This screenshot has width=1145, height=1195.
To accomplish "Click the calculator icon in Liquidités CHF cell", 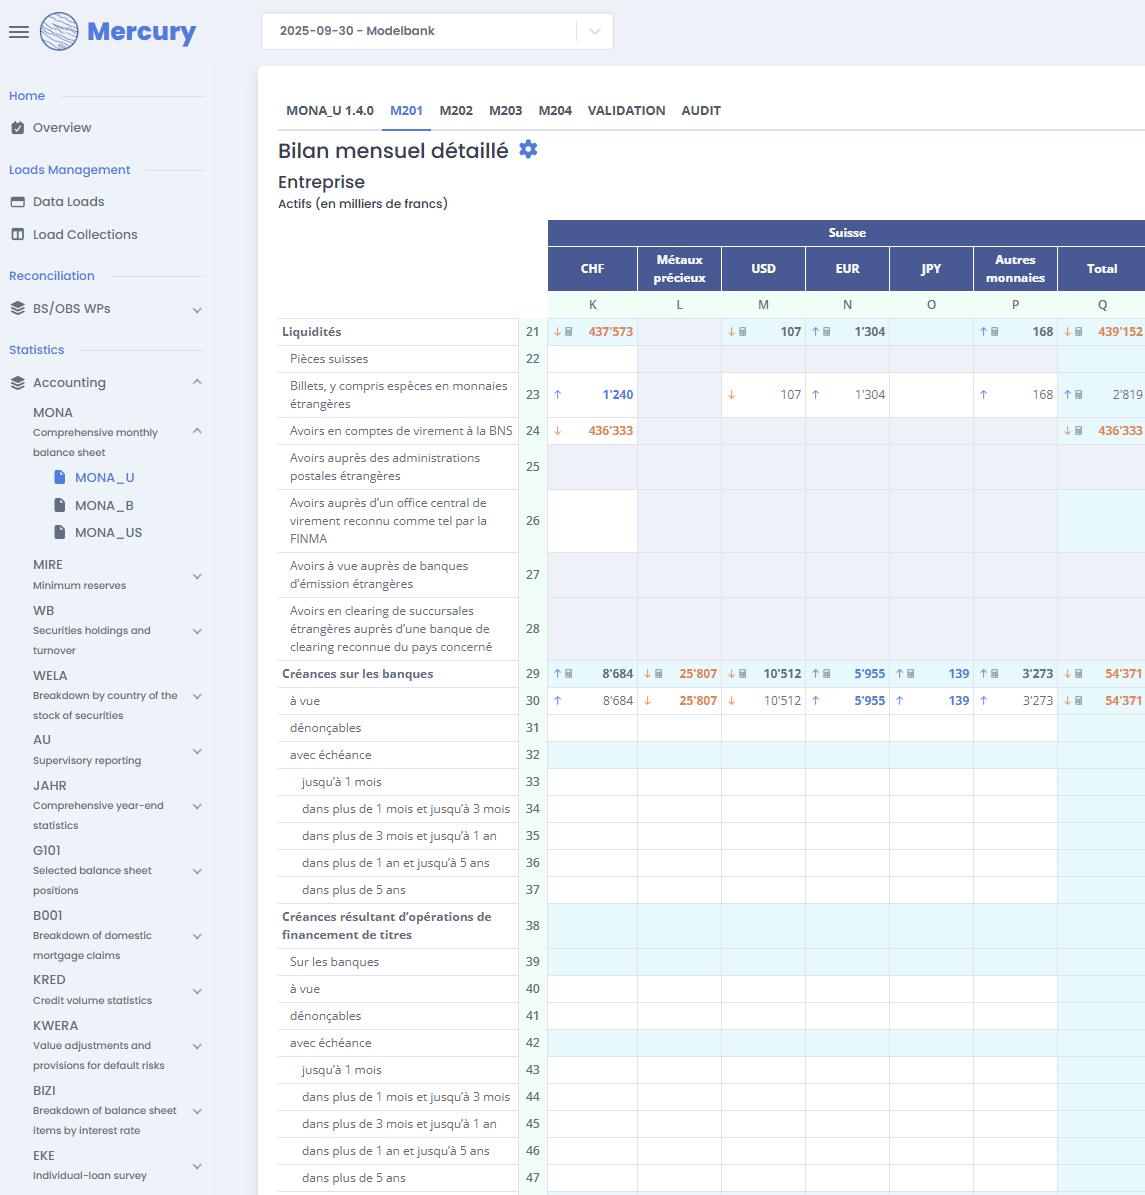I will [x=569, y=332].
